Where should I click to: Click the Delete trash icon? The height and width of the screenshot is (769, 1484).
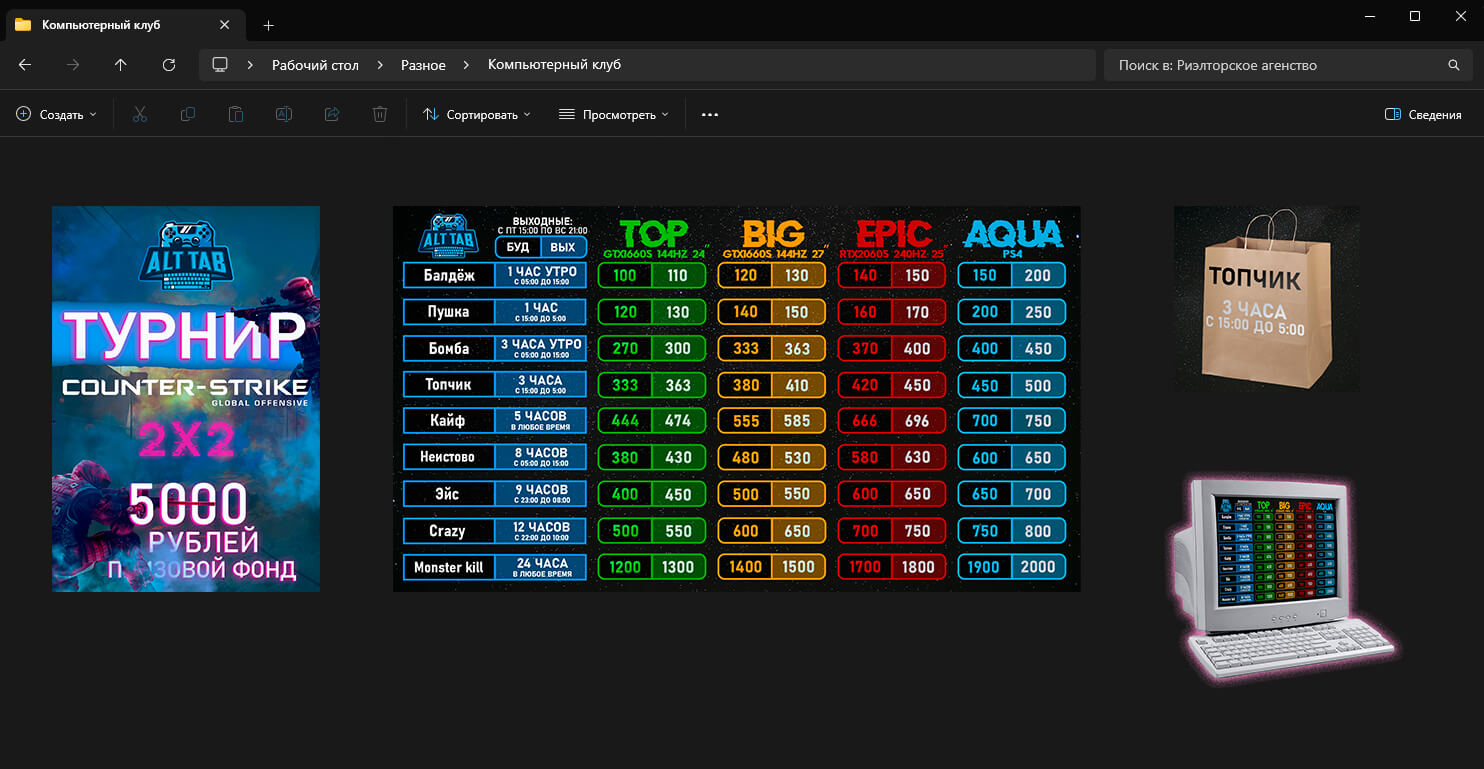(380, 114)
